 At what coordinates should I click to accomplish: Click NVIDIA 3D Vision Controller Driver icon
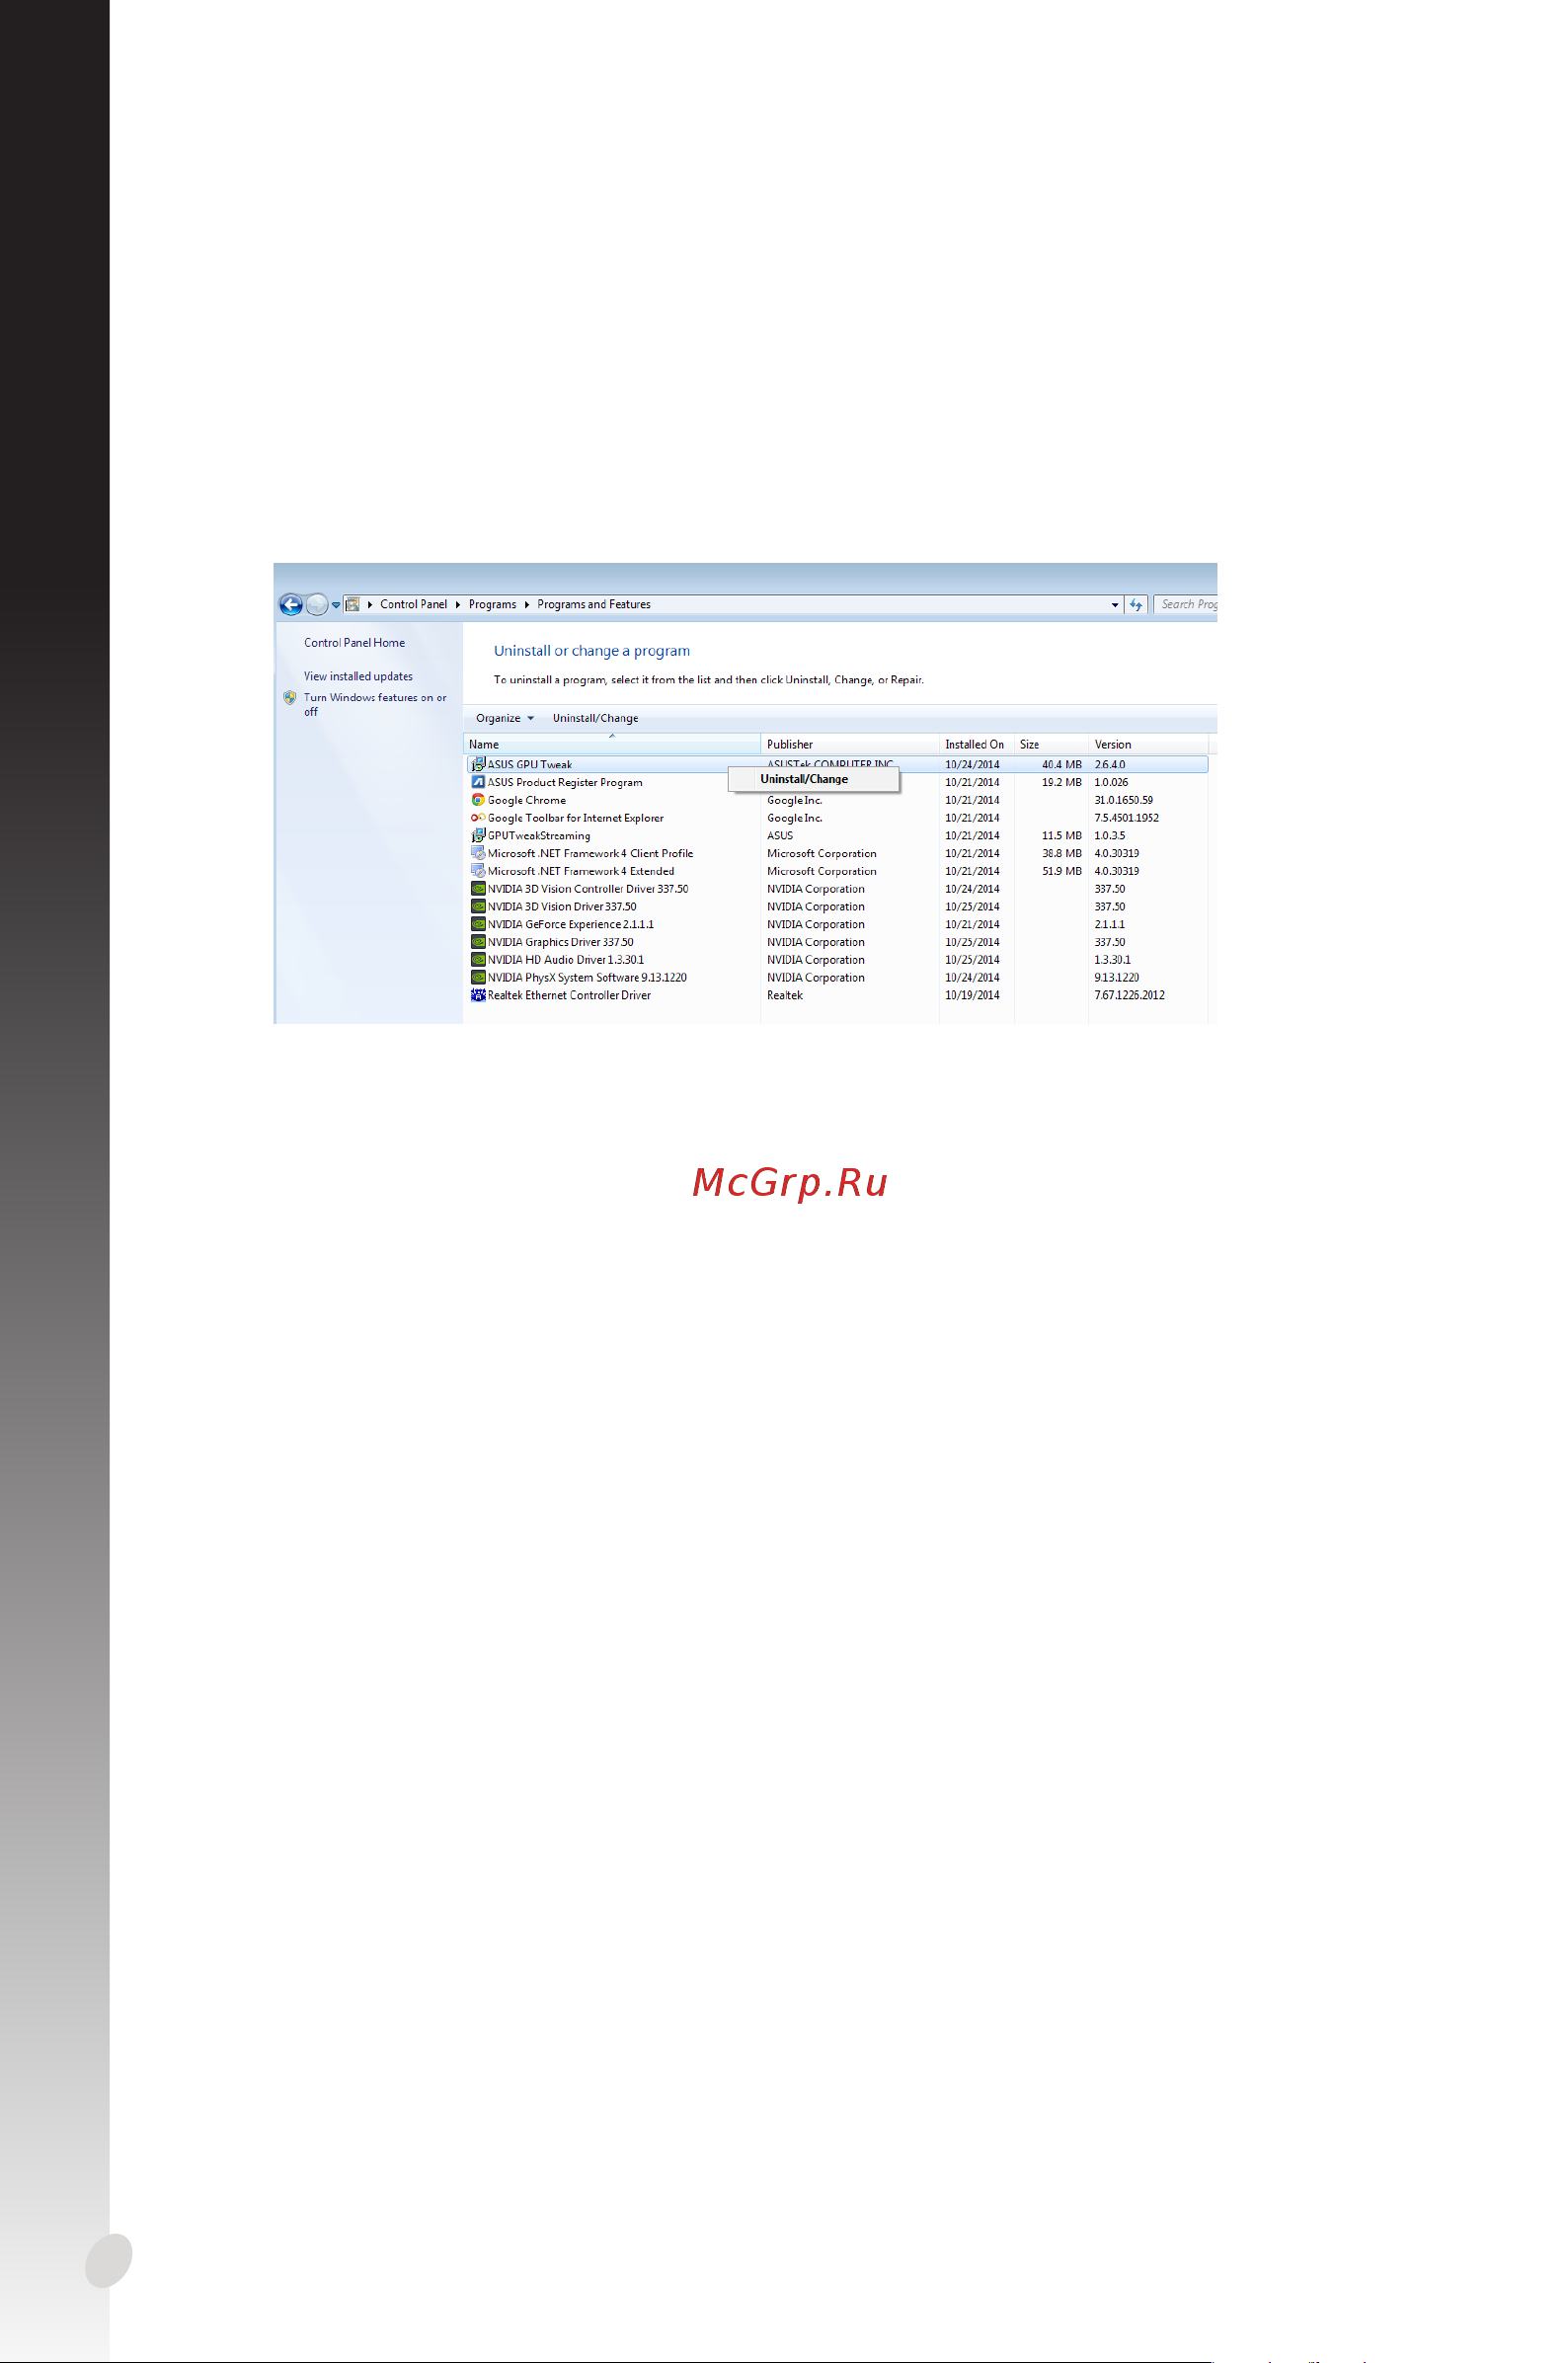(x=478, y=889)
